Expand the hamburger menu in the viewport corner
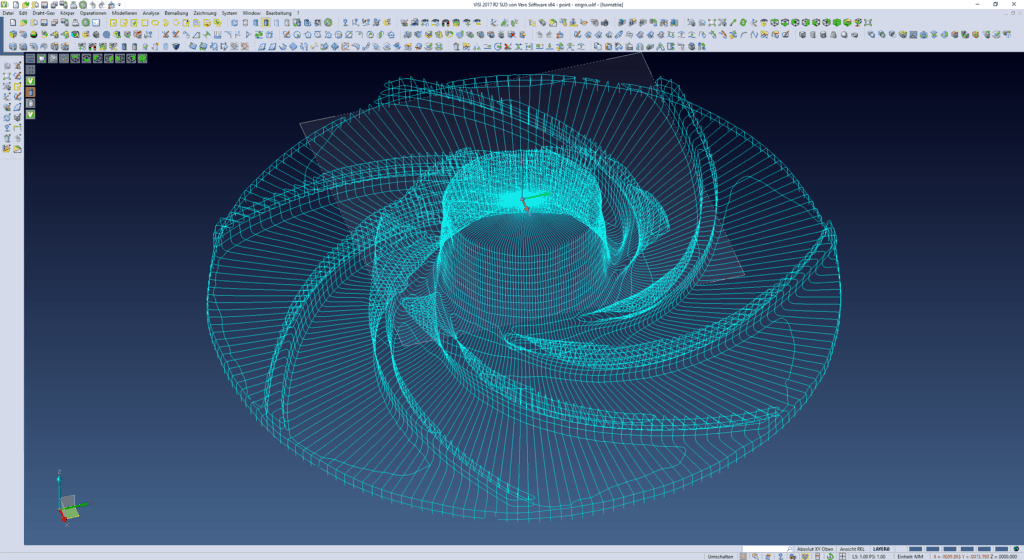1024x560 pixels. (30, 58)
